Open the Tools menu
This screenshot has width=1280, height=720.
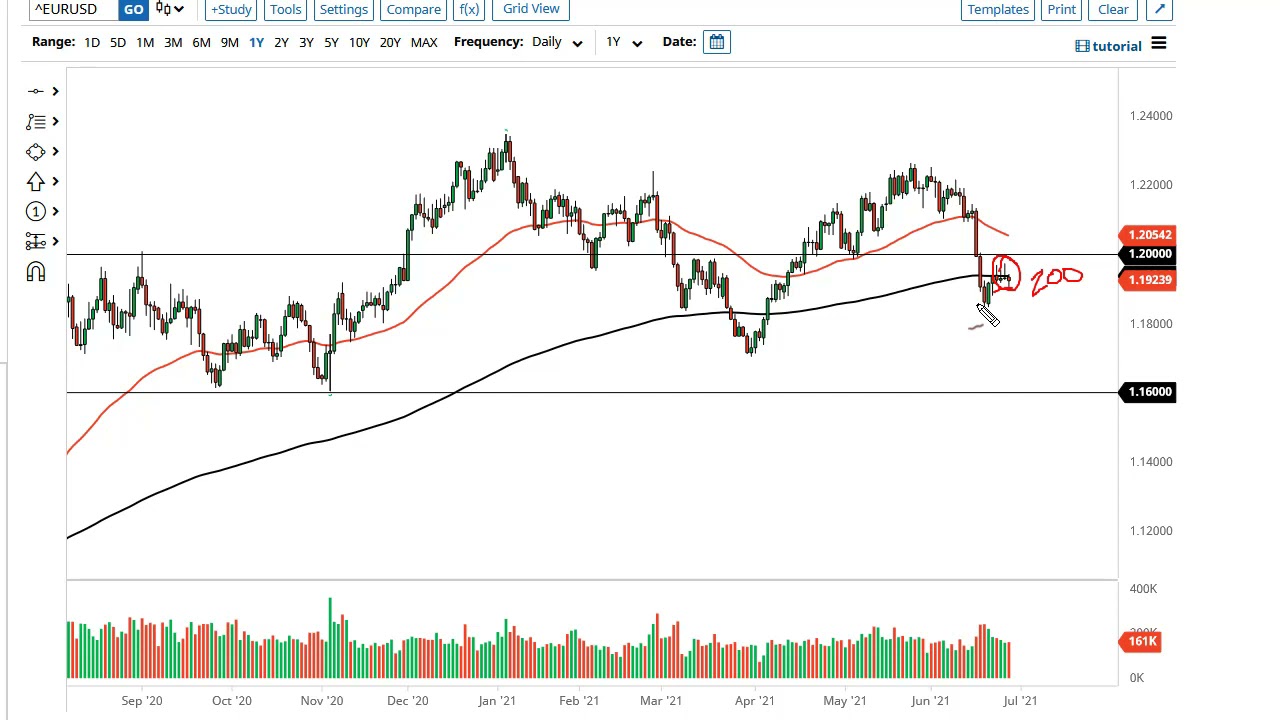(285, 9)
